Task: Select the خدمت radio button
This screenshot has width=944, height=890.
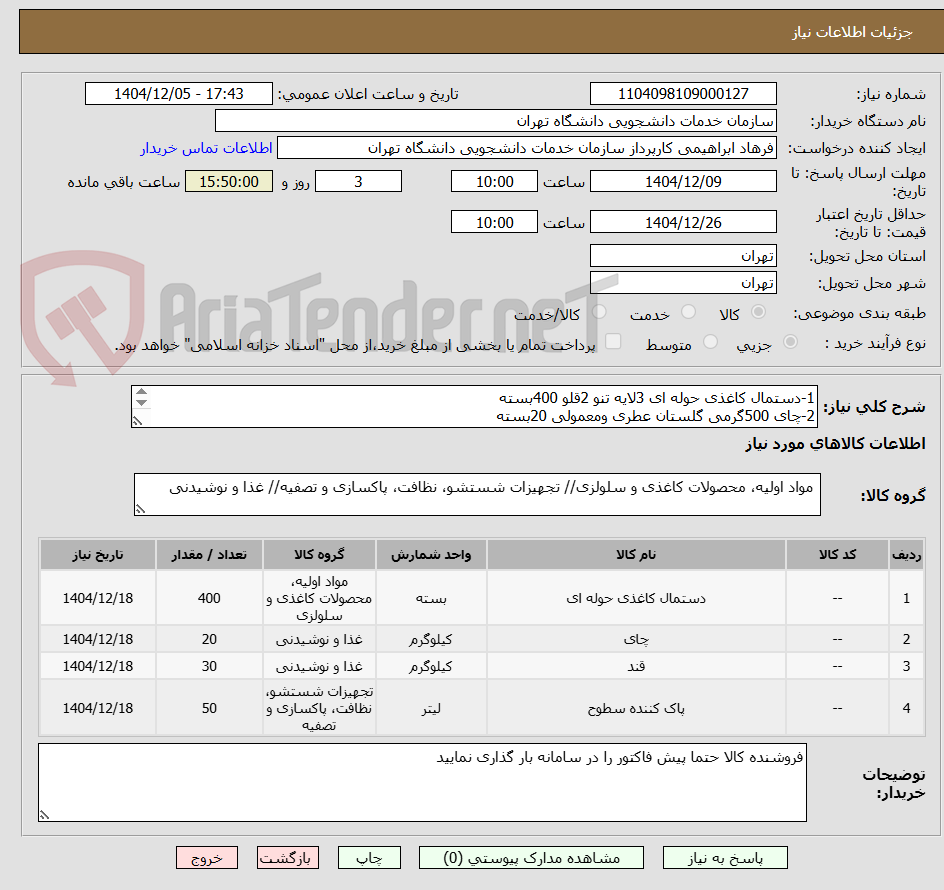Action: pyautogui.click(x=688, y=312)
